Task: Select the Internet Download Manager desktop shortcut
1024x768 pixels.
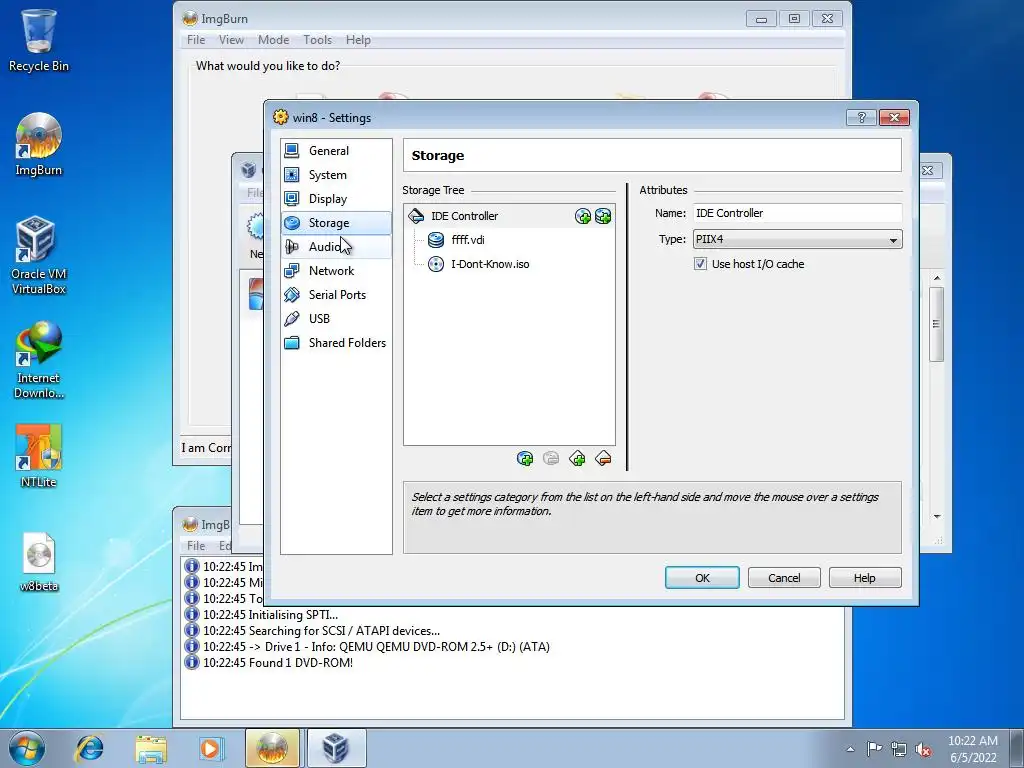Action: [39, 360]
